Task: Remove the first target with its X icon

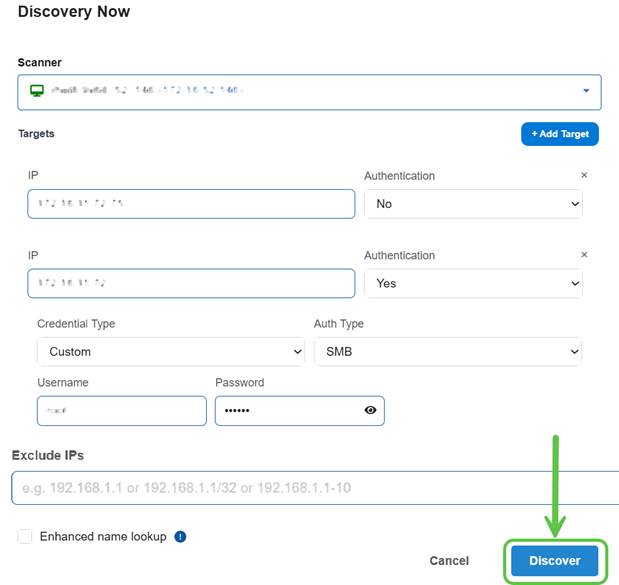Action: tap(585, 175)
